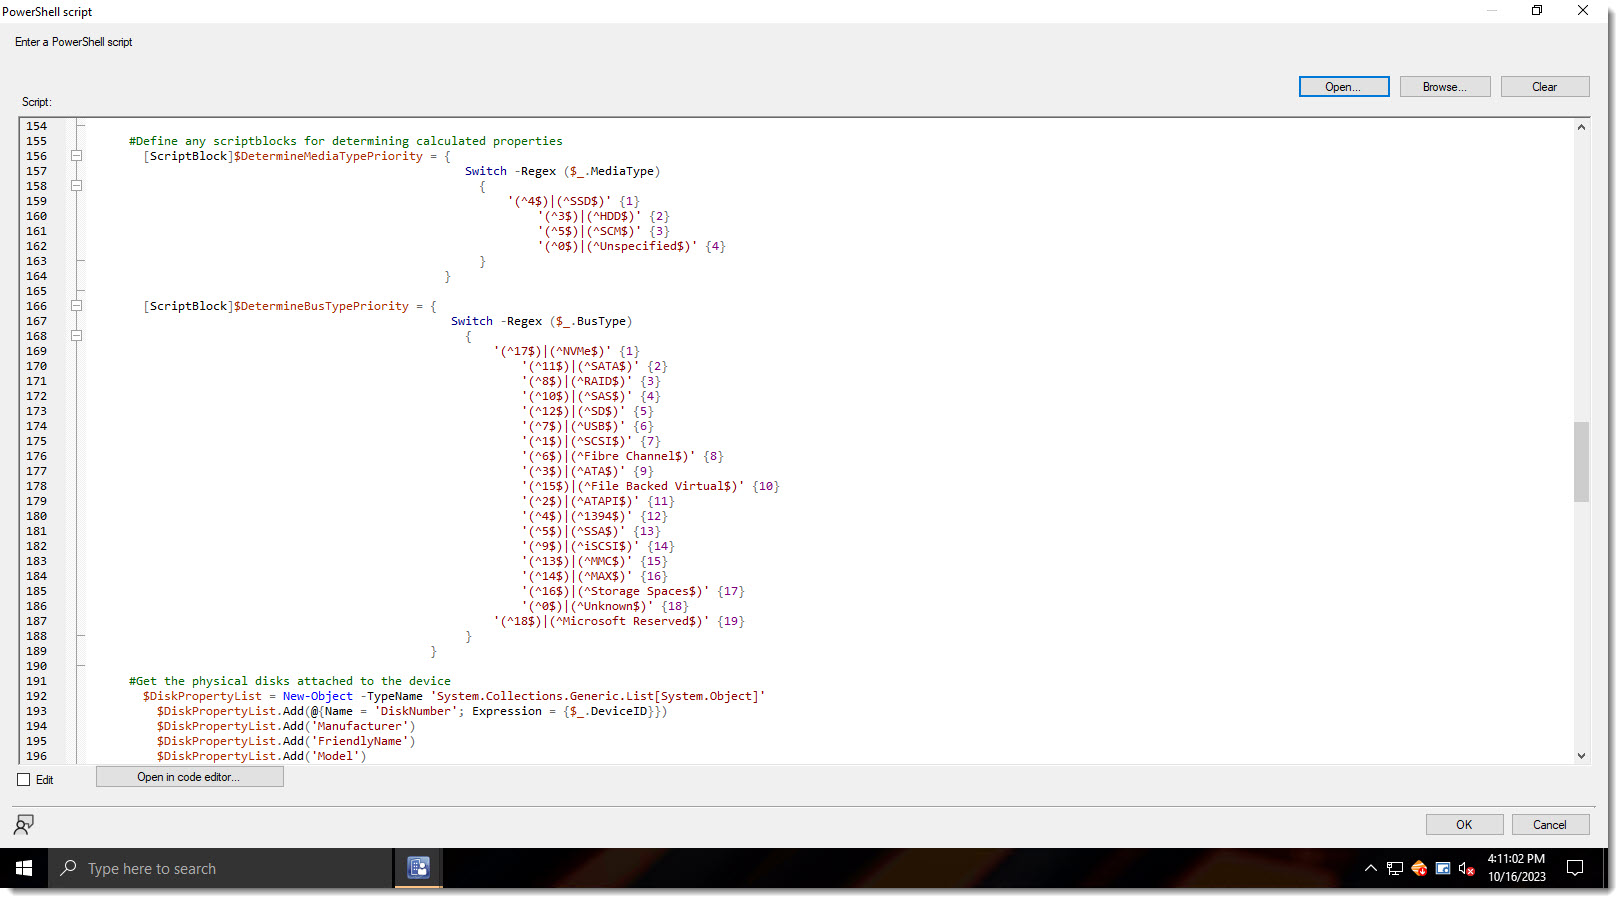Click the Fibre Channel regex line
The height and width of the screenshot is (903, 1623).
click(x=622, y=456)
